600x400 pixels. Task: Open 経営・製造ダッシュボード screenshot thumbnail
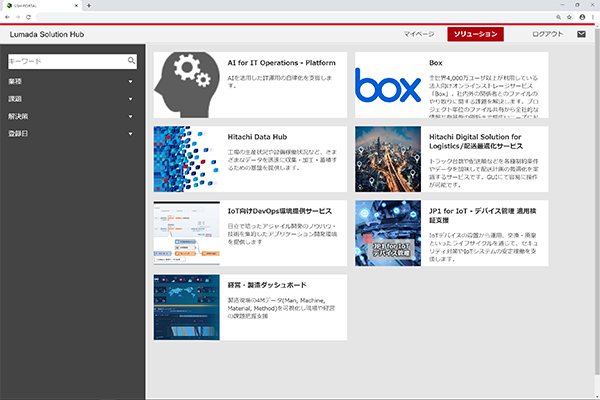tap(187, 307)
